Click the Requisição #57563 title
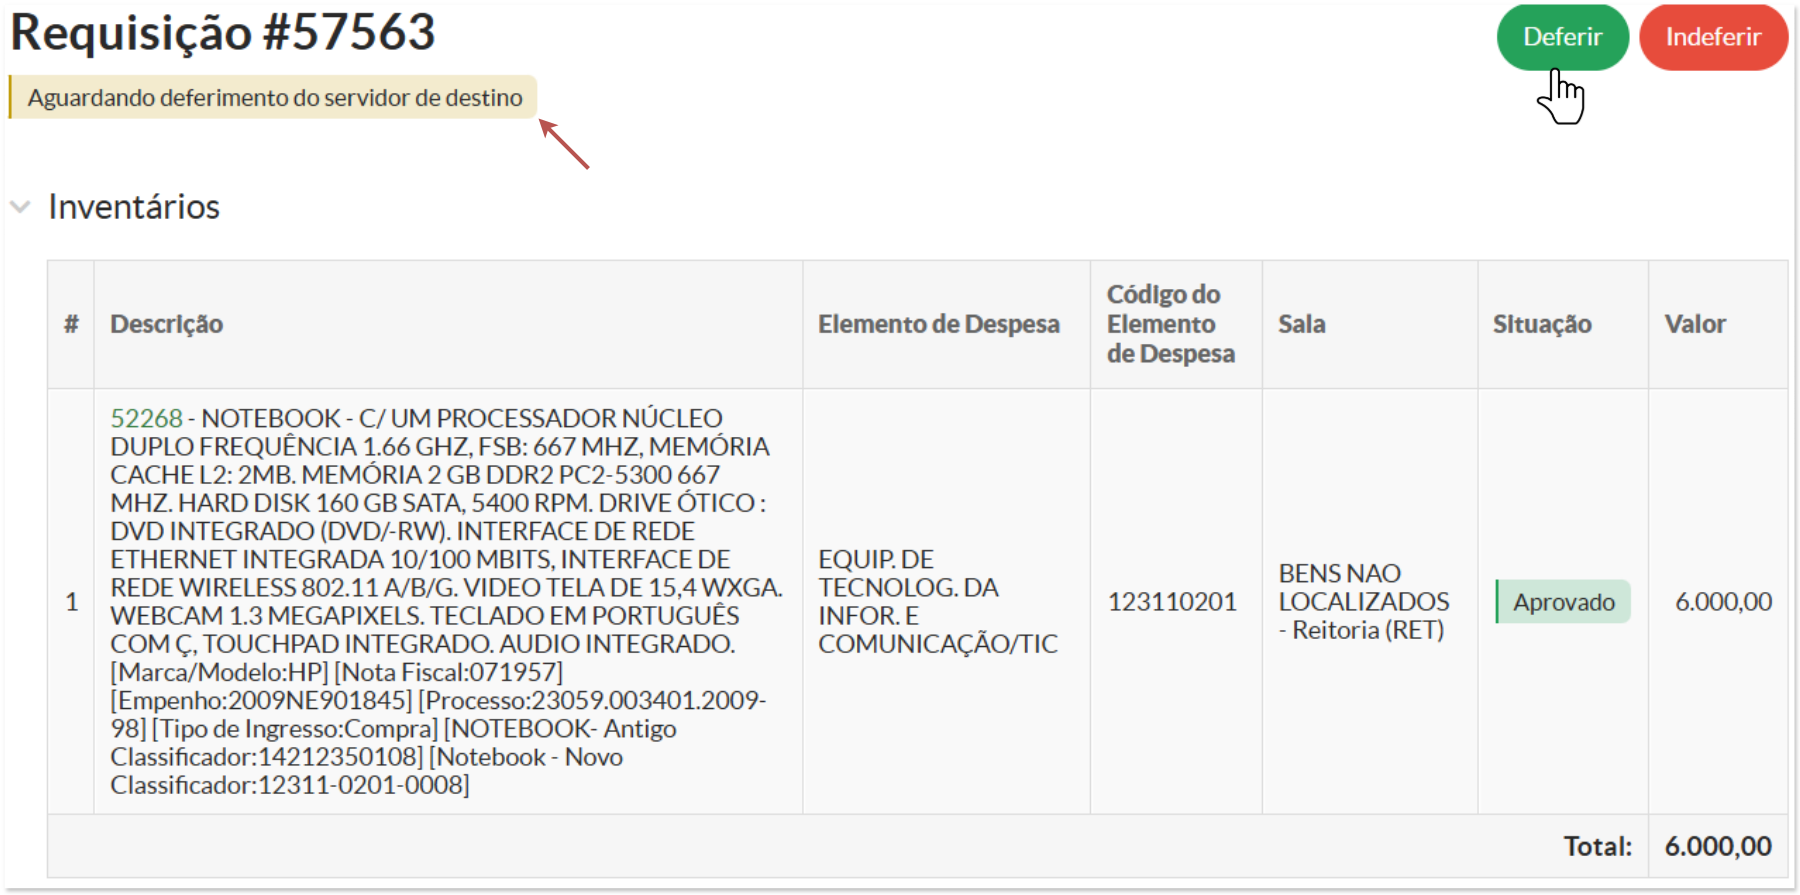 coord(223,32)
